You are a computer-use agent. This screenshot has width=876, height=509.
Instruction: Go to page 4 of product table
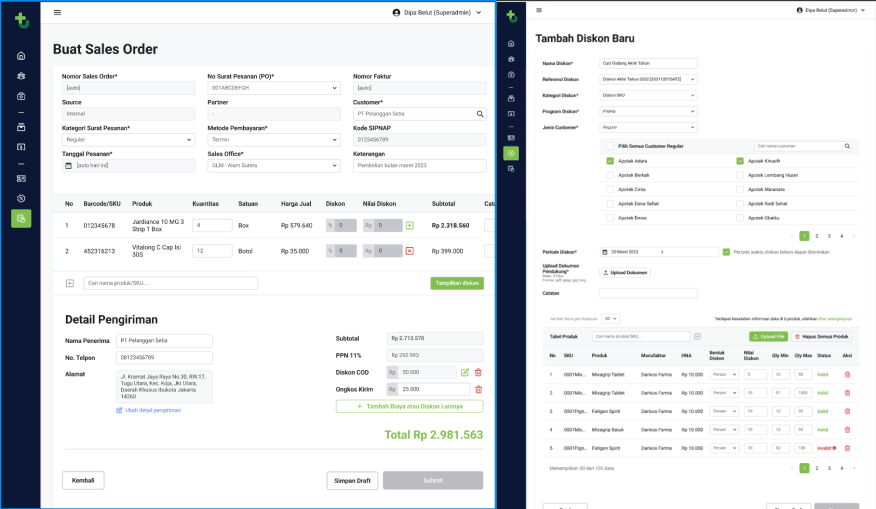[x=841, y=468]
